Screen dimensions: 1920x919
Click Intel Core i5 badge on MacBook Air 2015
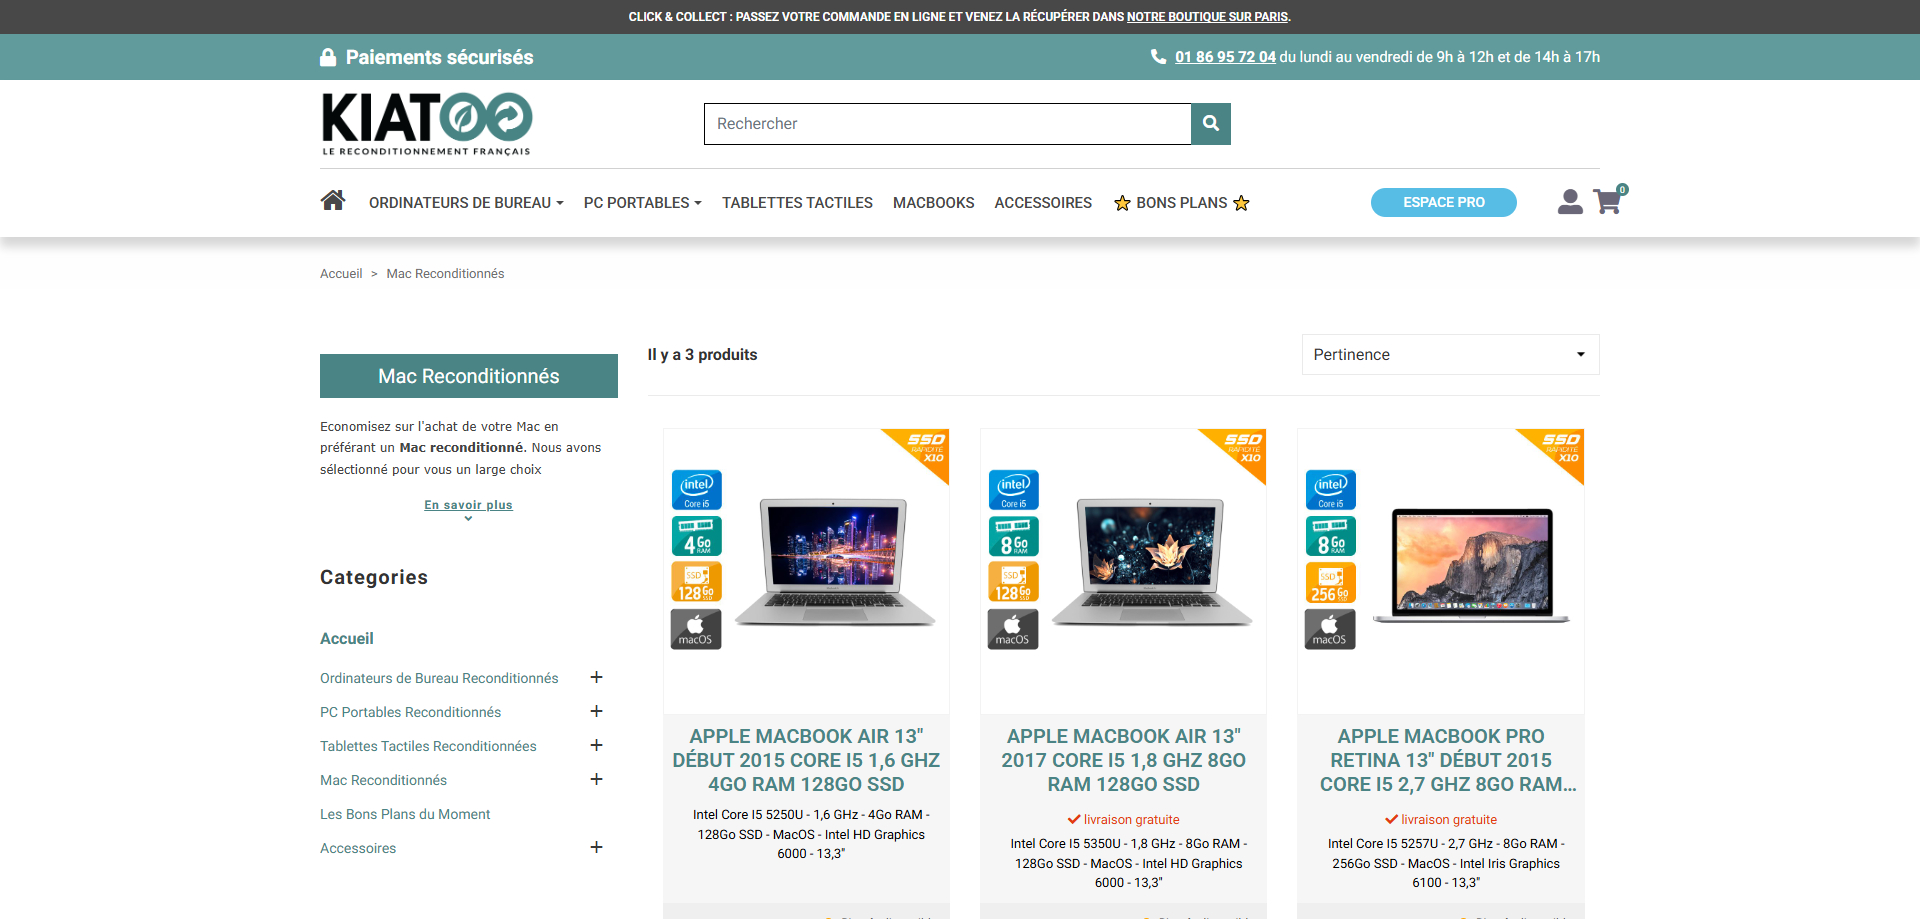[x=696, y=490]
